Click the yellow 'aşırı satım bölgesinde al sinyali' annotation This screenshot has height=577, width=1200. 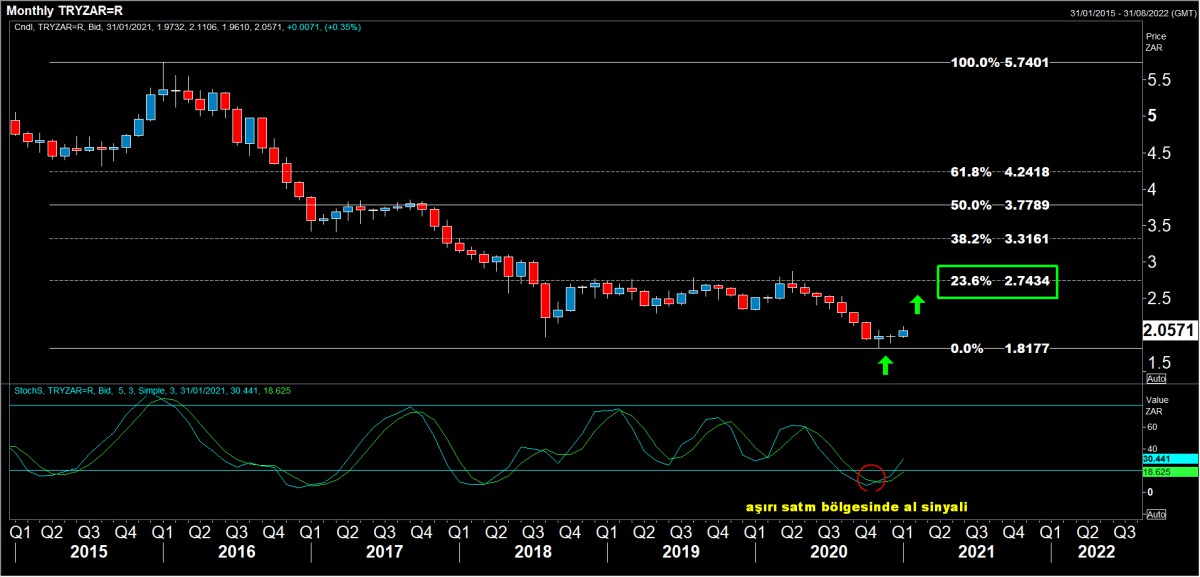857,507
